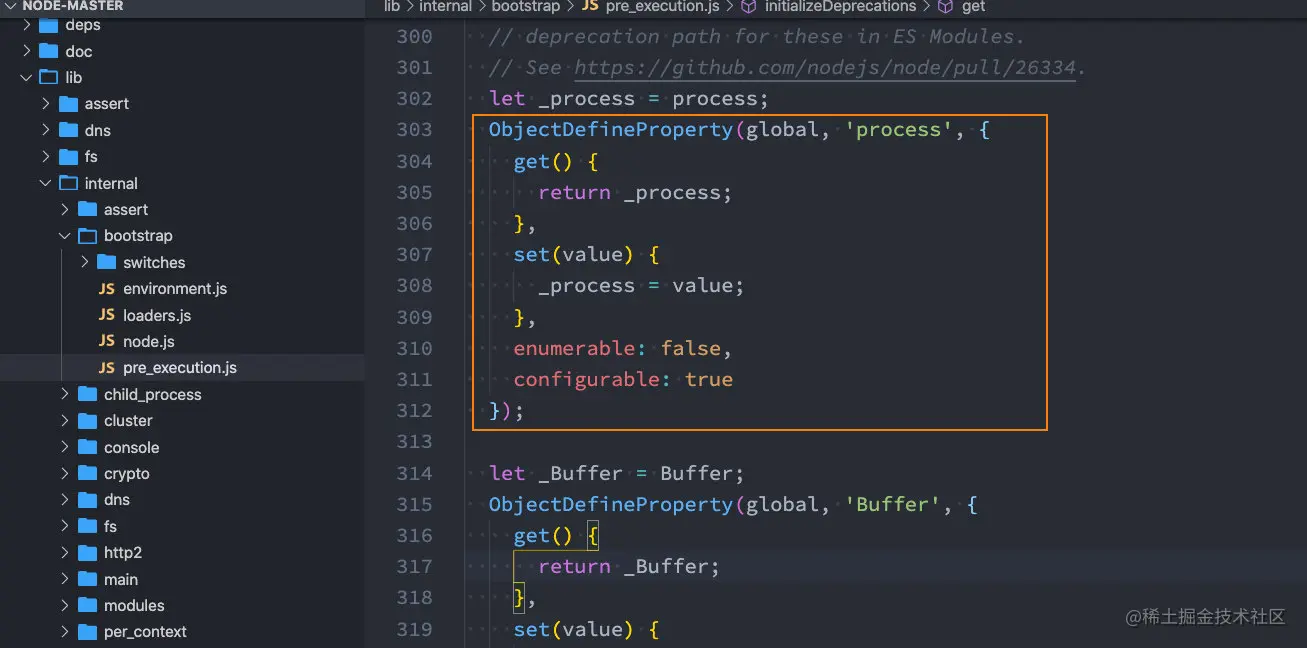1307x648 pixels.
Task: Click the JS icon of node.js
Action: pos(107,341)
